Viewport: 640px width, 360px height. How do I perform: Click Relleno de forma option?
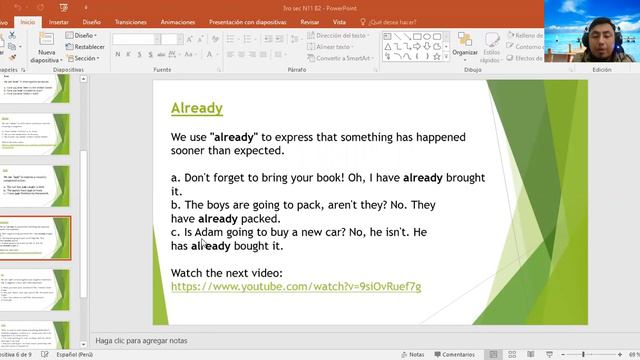coord(525,36)
